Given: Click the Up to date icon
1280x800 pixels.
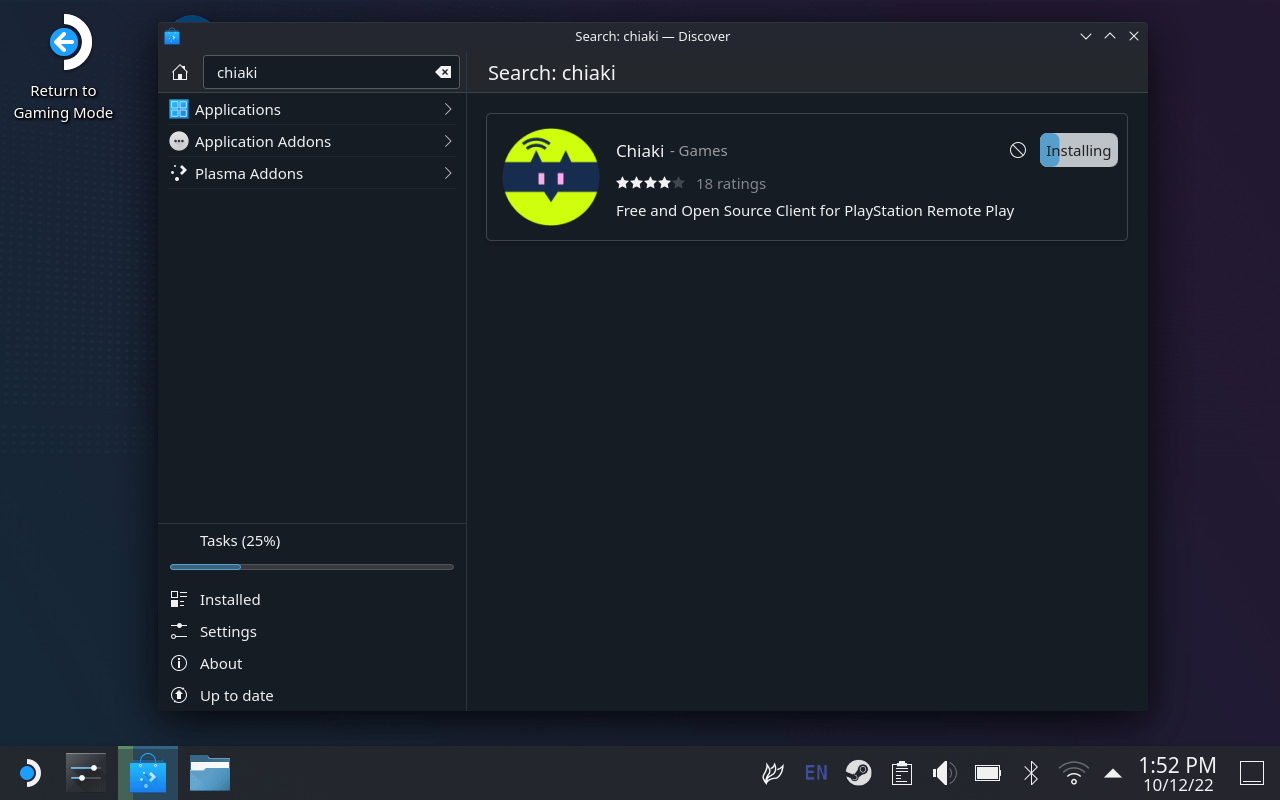Looking at the screenshot, I should click(179, 695).
